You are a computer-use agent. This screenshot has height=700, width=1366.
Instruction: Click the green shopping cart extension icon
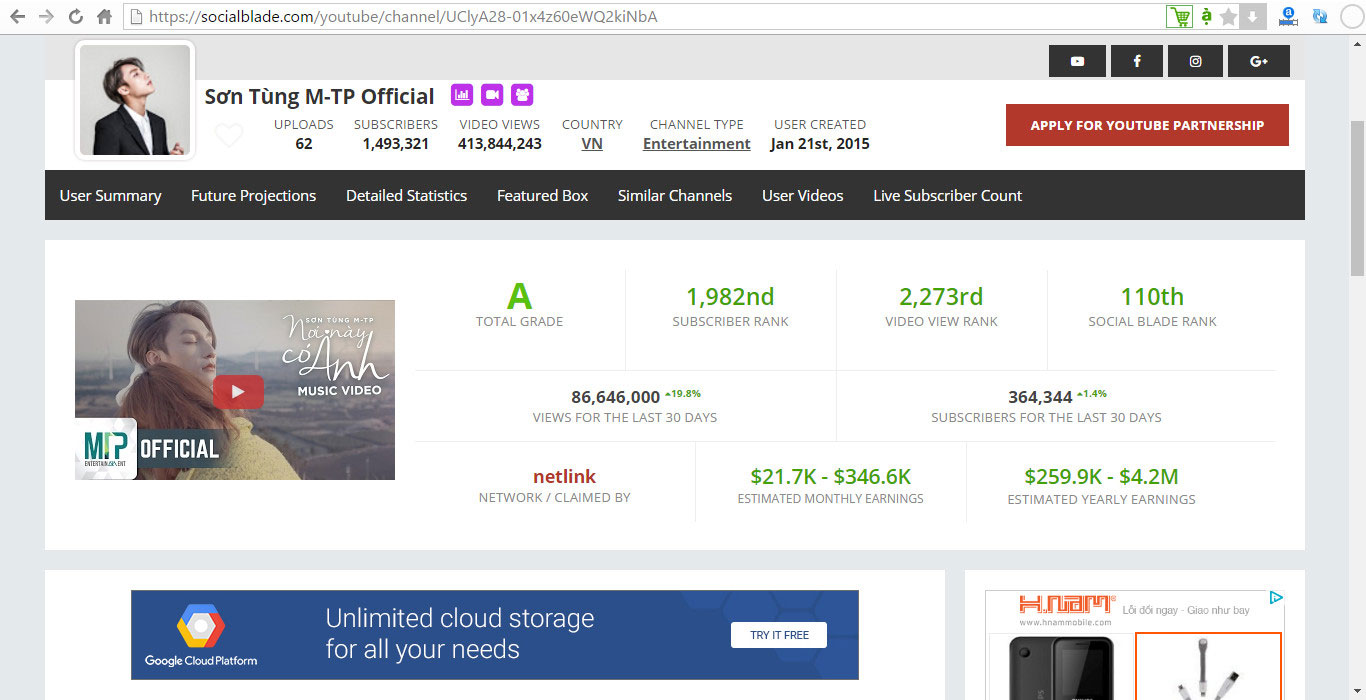(1180, 17)
